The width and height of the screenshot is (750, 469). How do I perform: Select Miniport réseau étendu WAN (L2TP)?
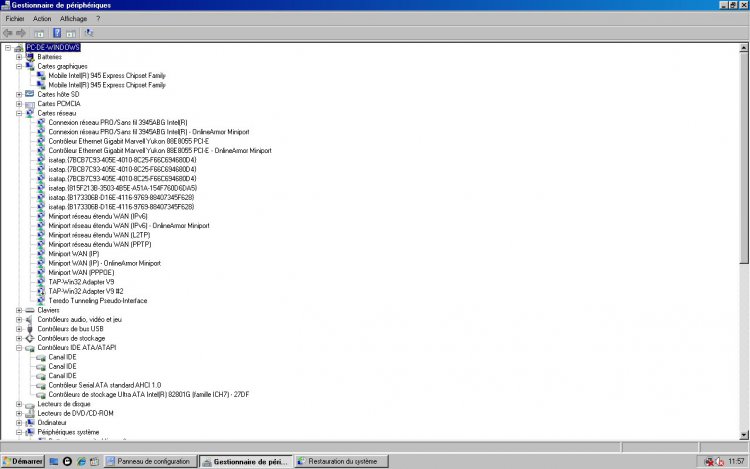[x=99, y=235]
